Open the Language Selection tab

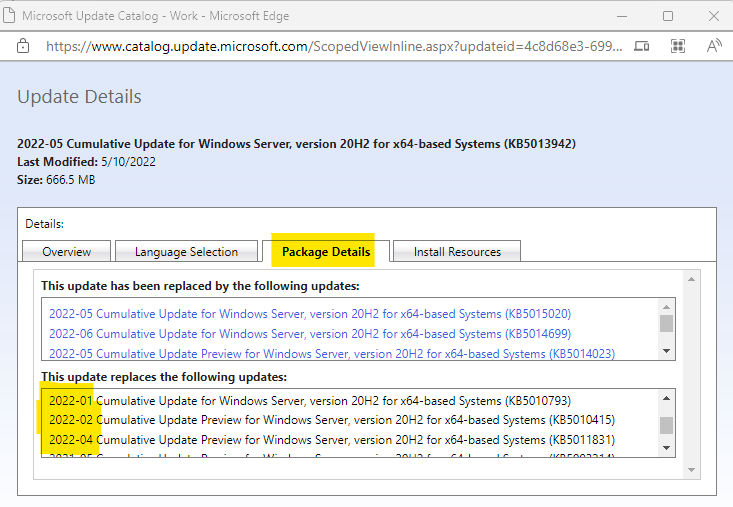tap(187, 252)
